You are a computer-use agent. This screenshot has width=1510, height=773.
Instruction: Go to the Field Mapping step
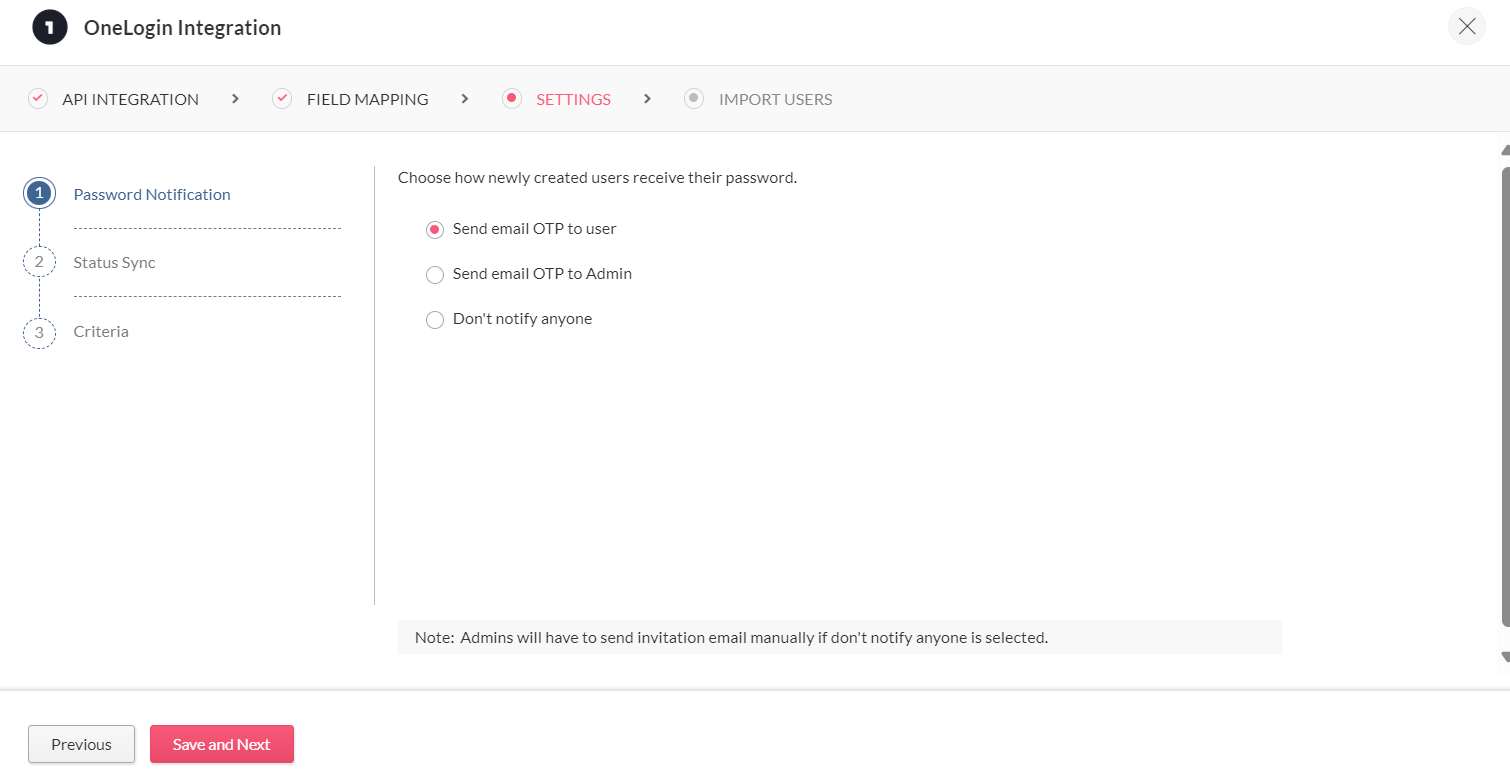click(x=367, y=99)
